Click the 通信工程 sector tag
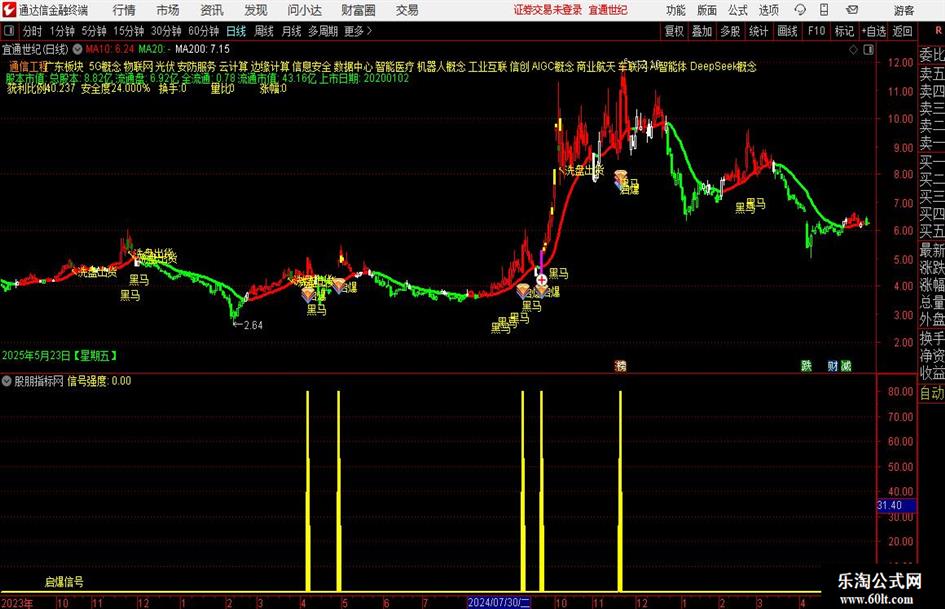Viewport: 945px width, 609px height. tap(28, 66)
